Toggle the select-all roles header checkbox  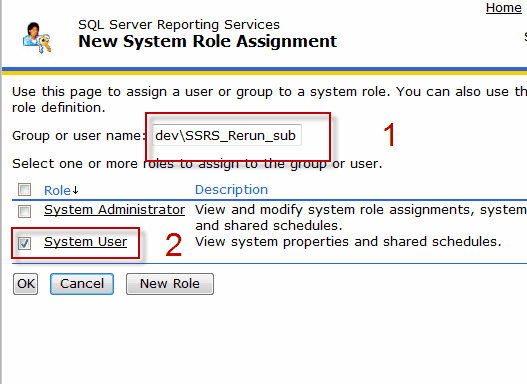click(x=25, y=189)
